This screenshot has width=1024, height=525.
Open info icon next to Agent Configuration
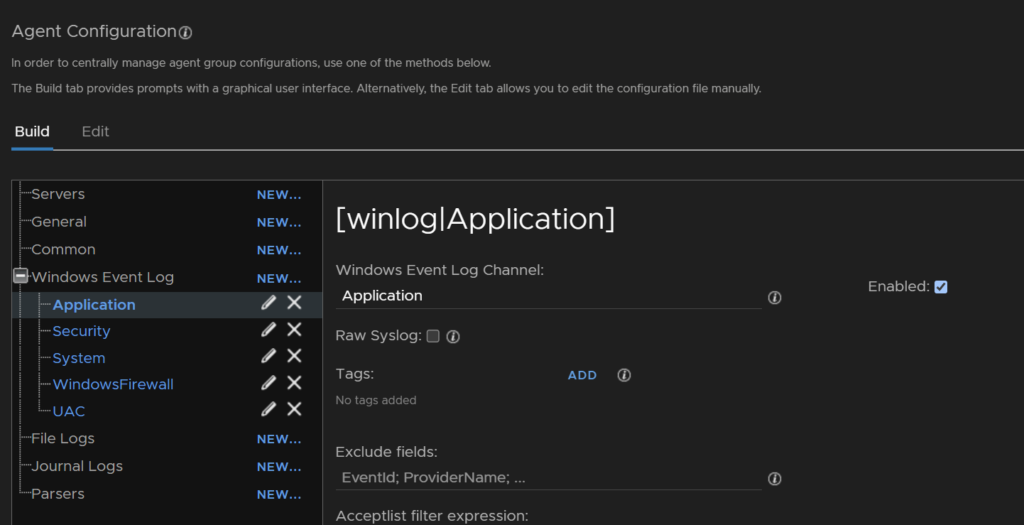tap(185, 33)
